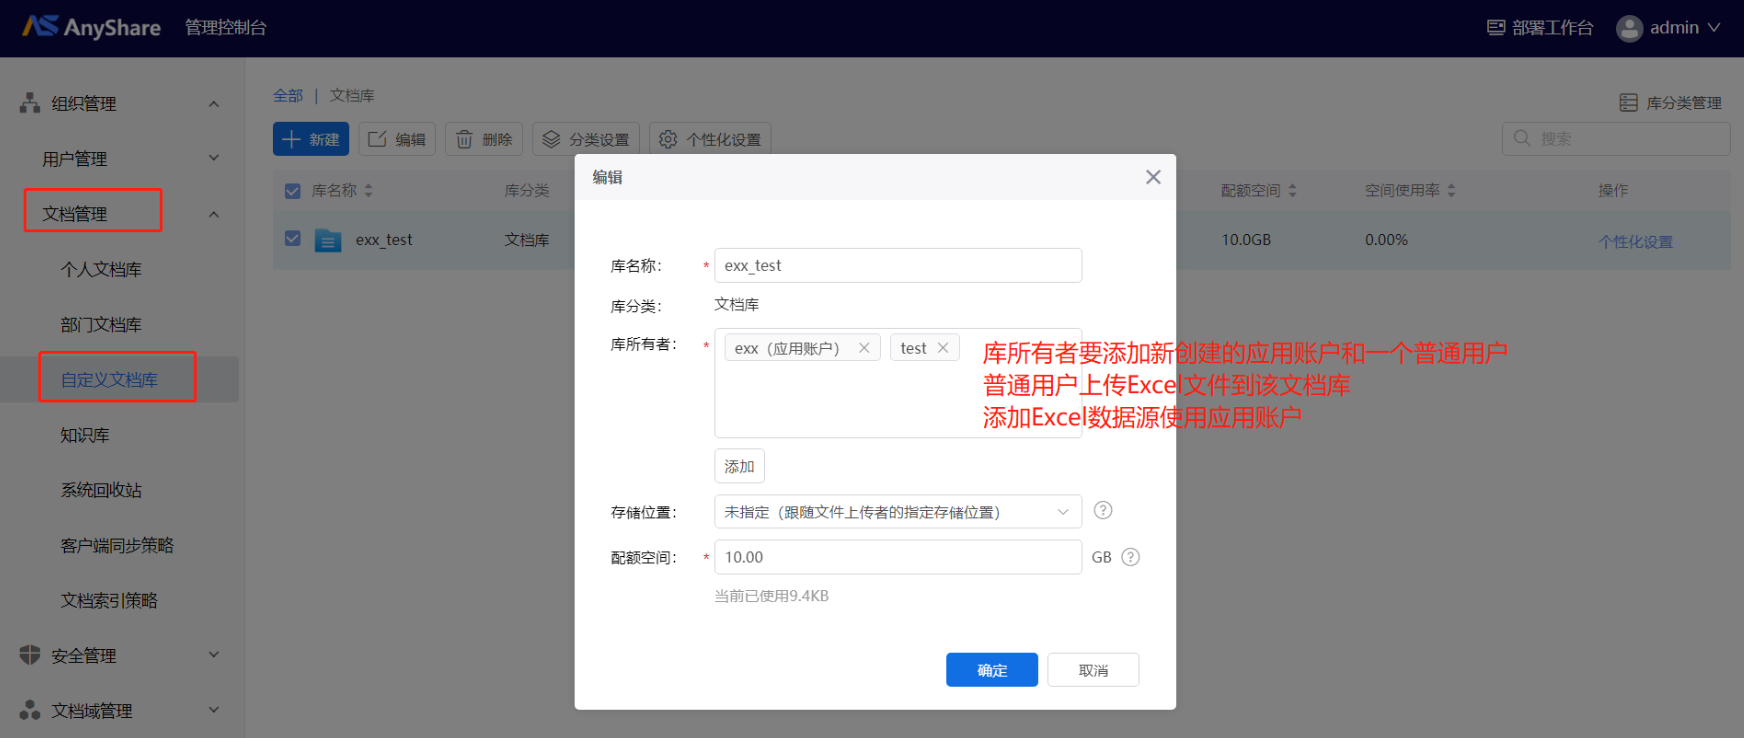Toggle the select-all header checkbox
This screenshot has height=738, width=1744.
coord(293,190)
